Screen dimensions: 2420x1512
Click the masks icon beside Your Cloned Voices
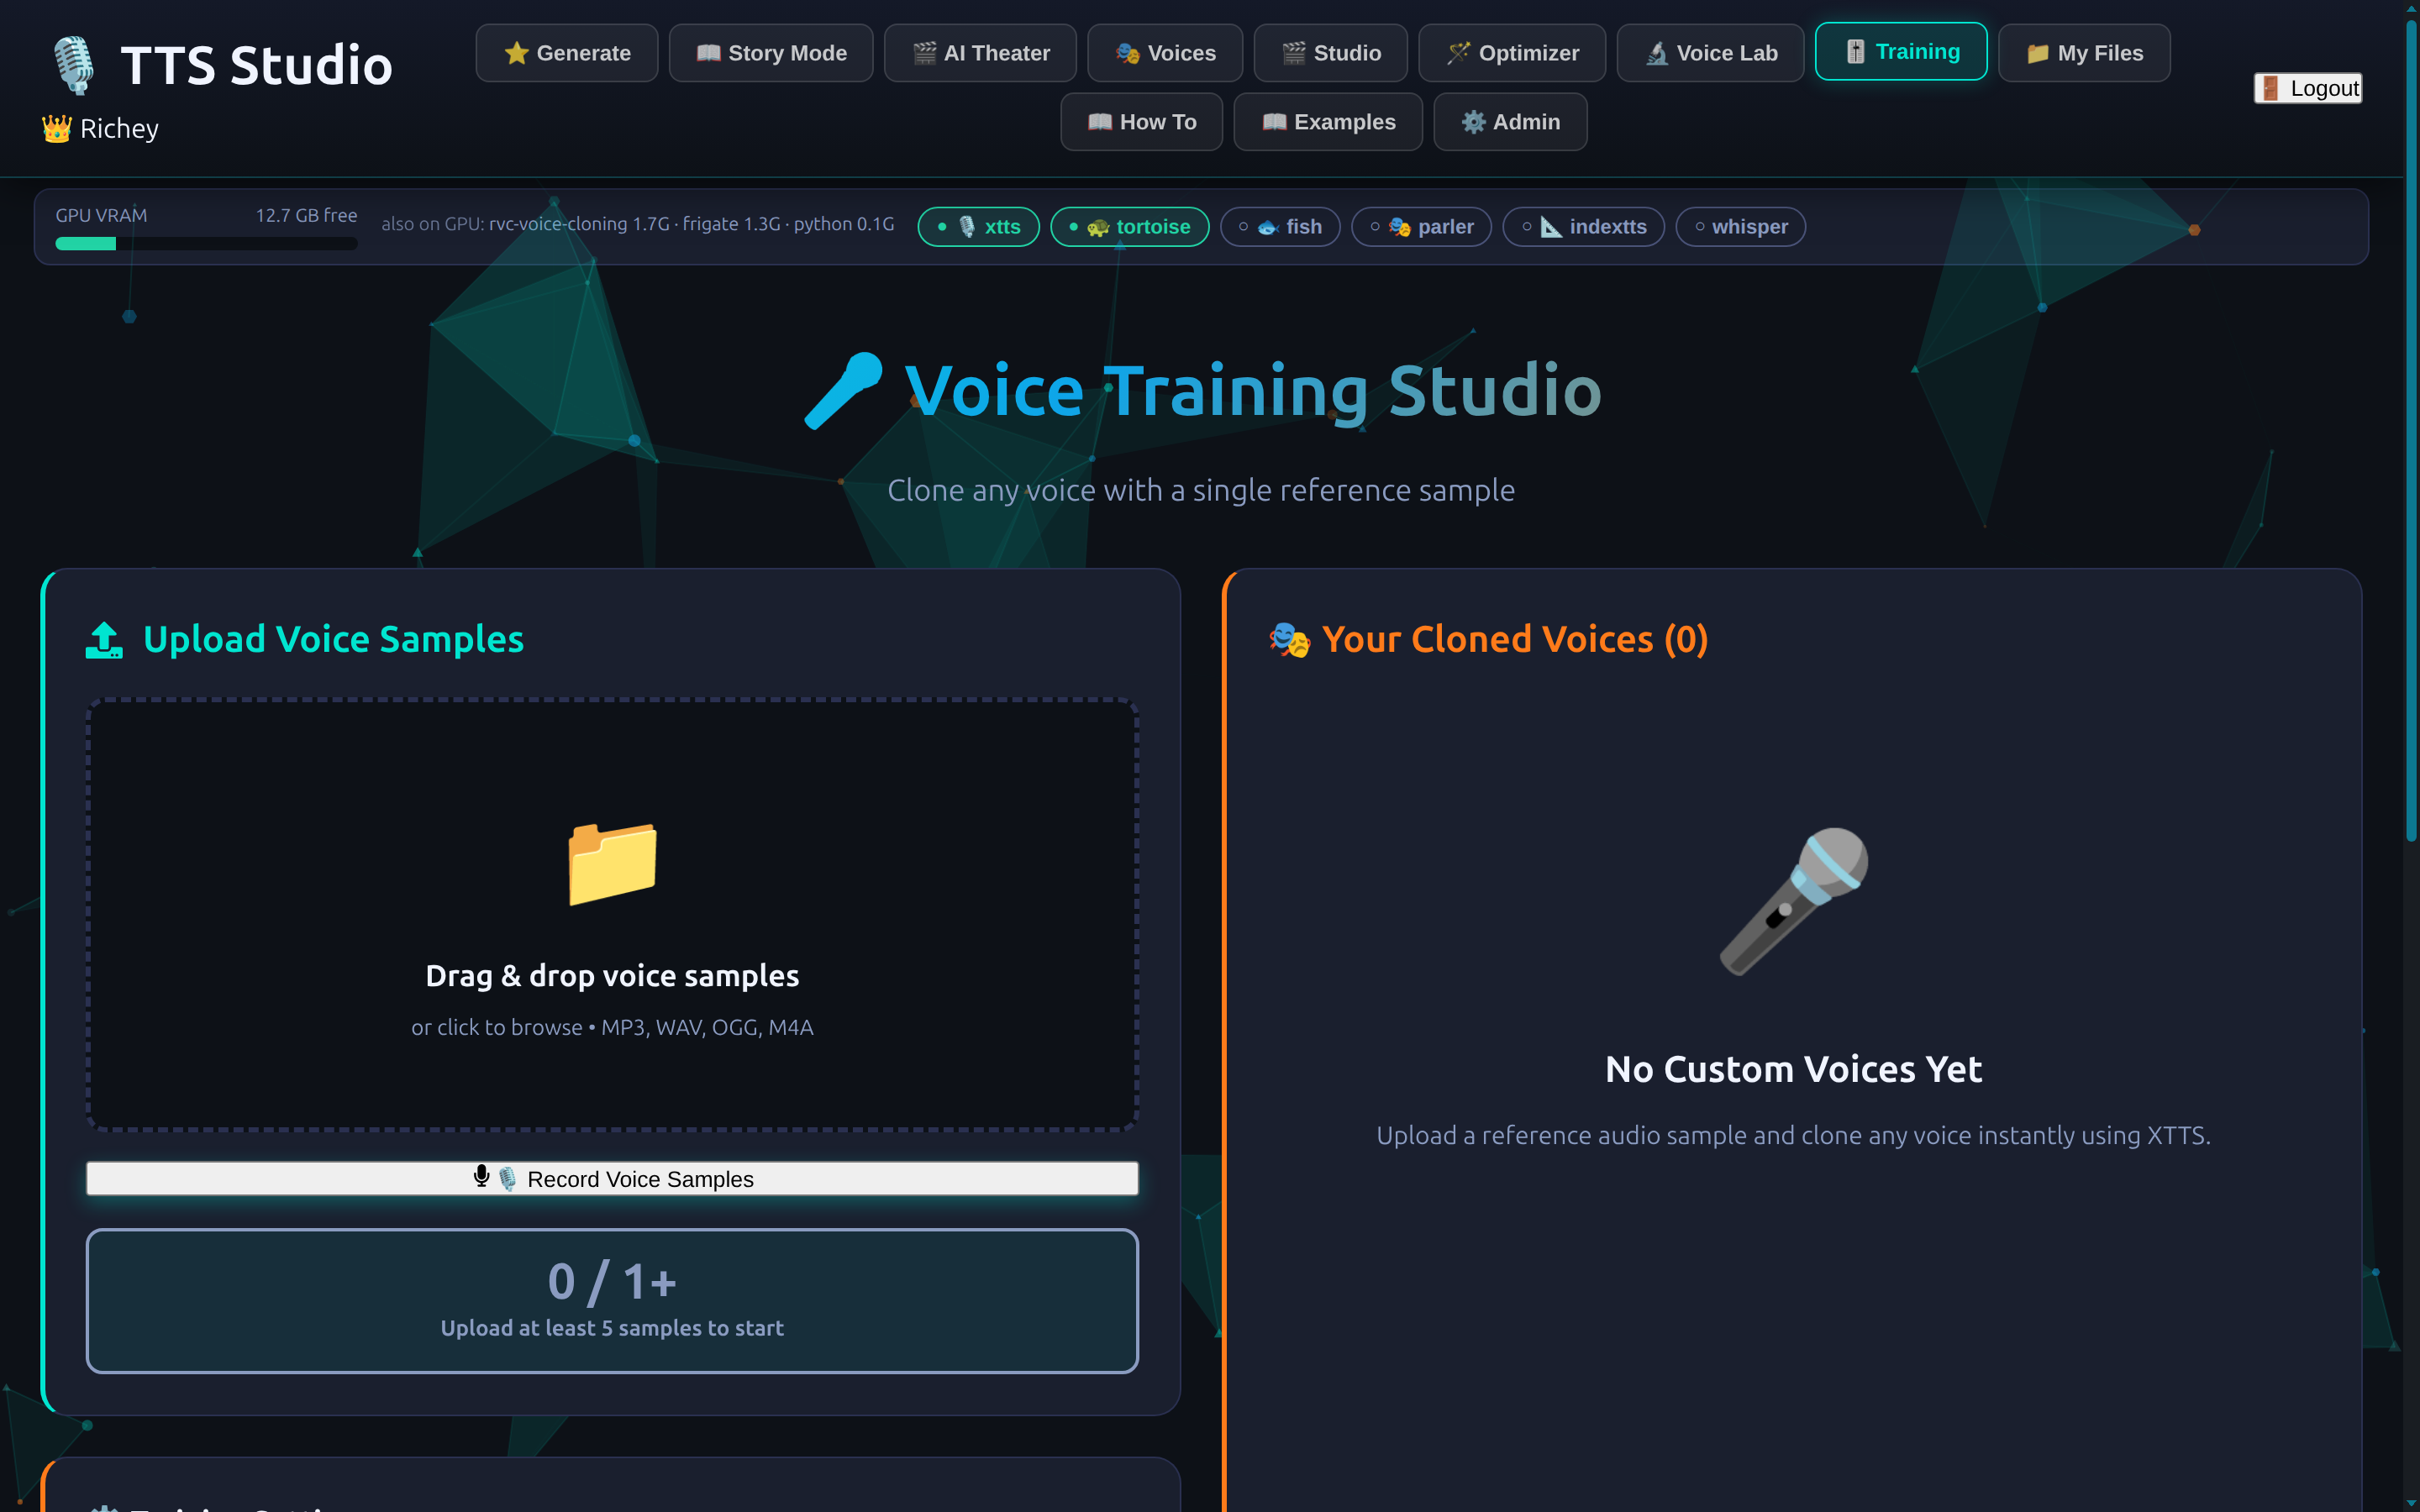click(x=1289, y=640)
